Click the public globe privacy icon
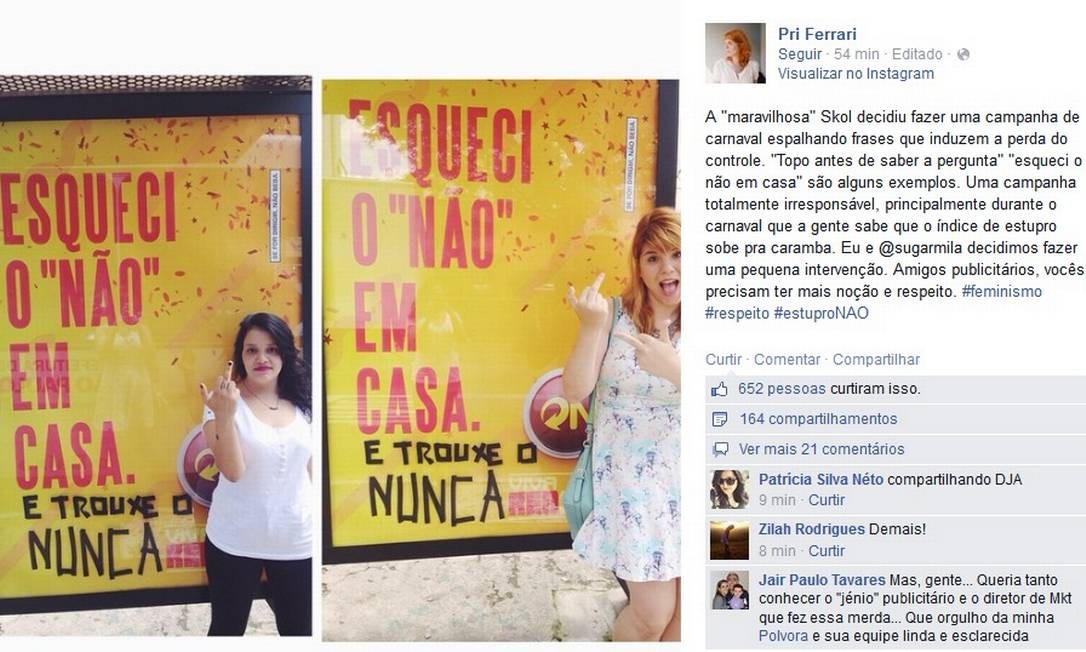The width and height of the screenshot is (1086, 652). [963, 54]
